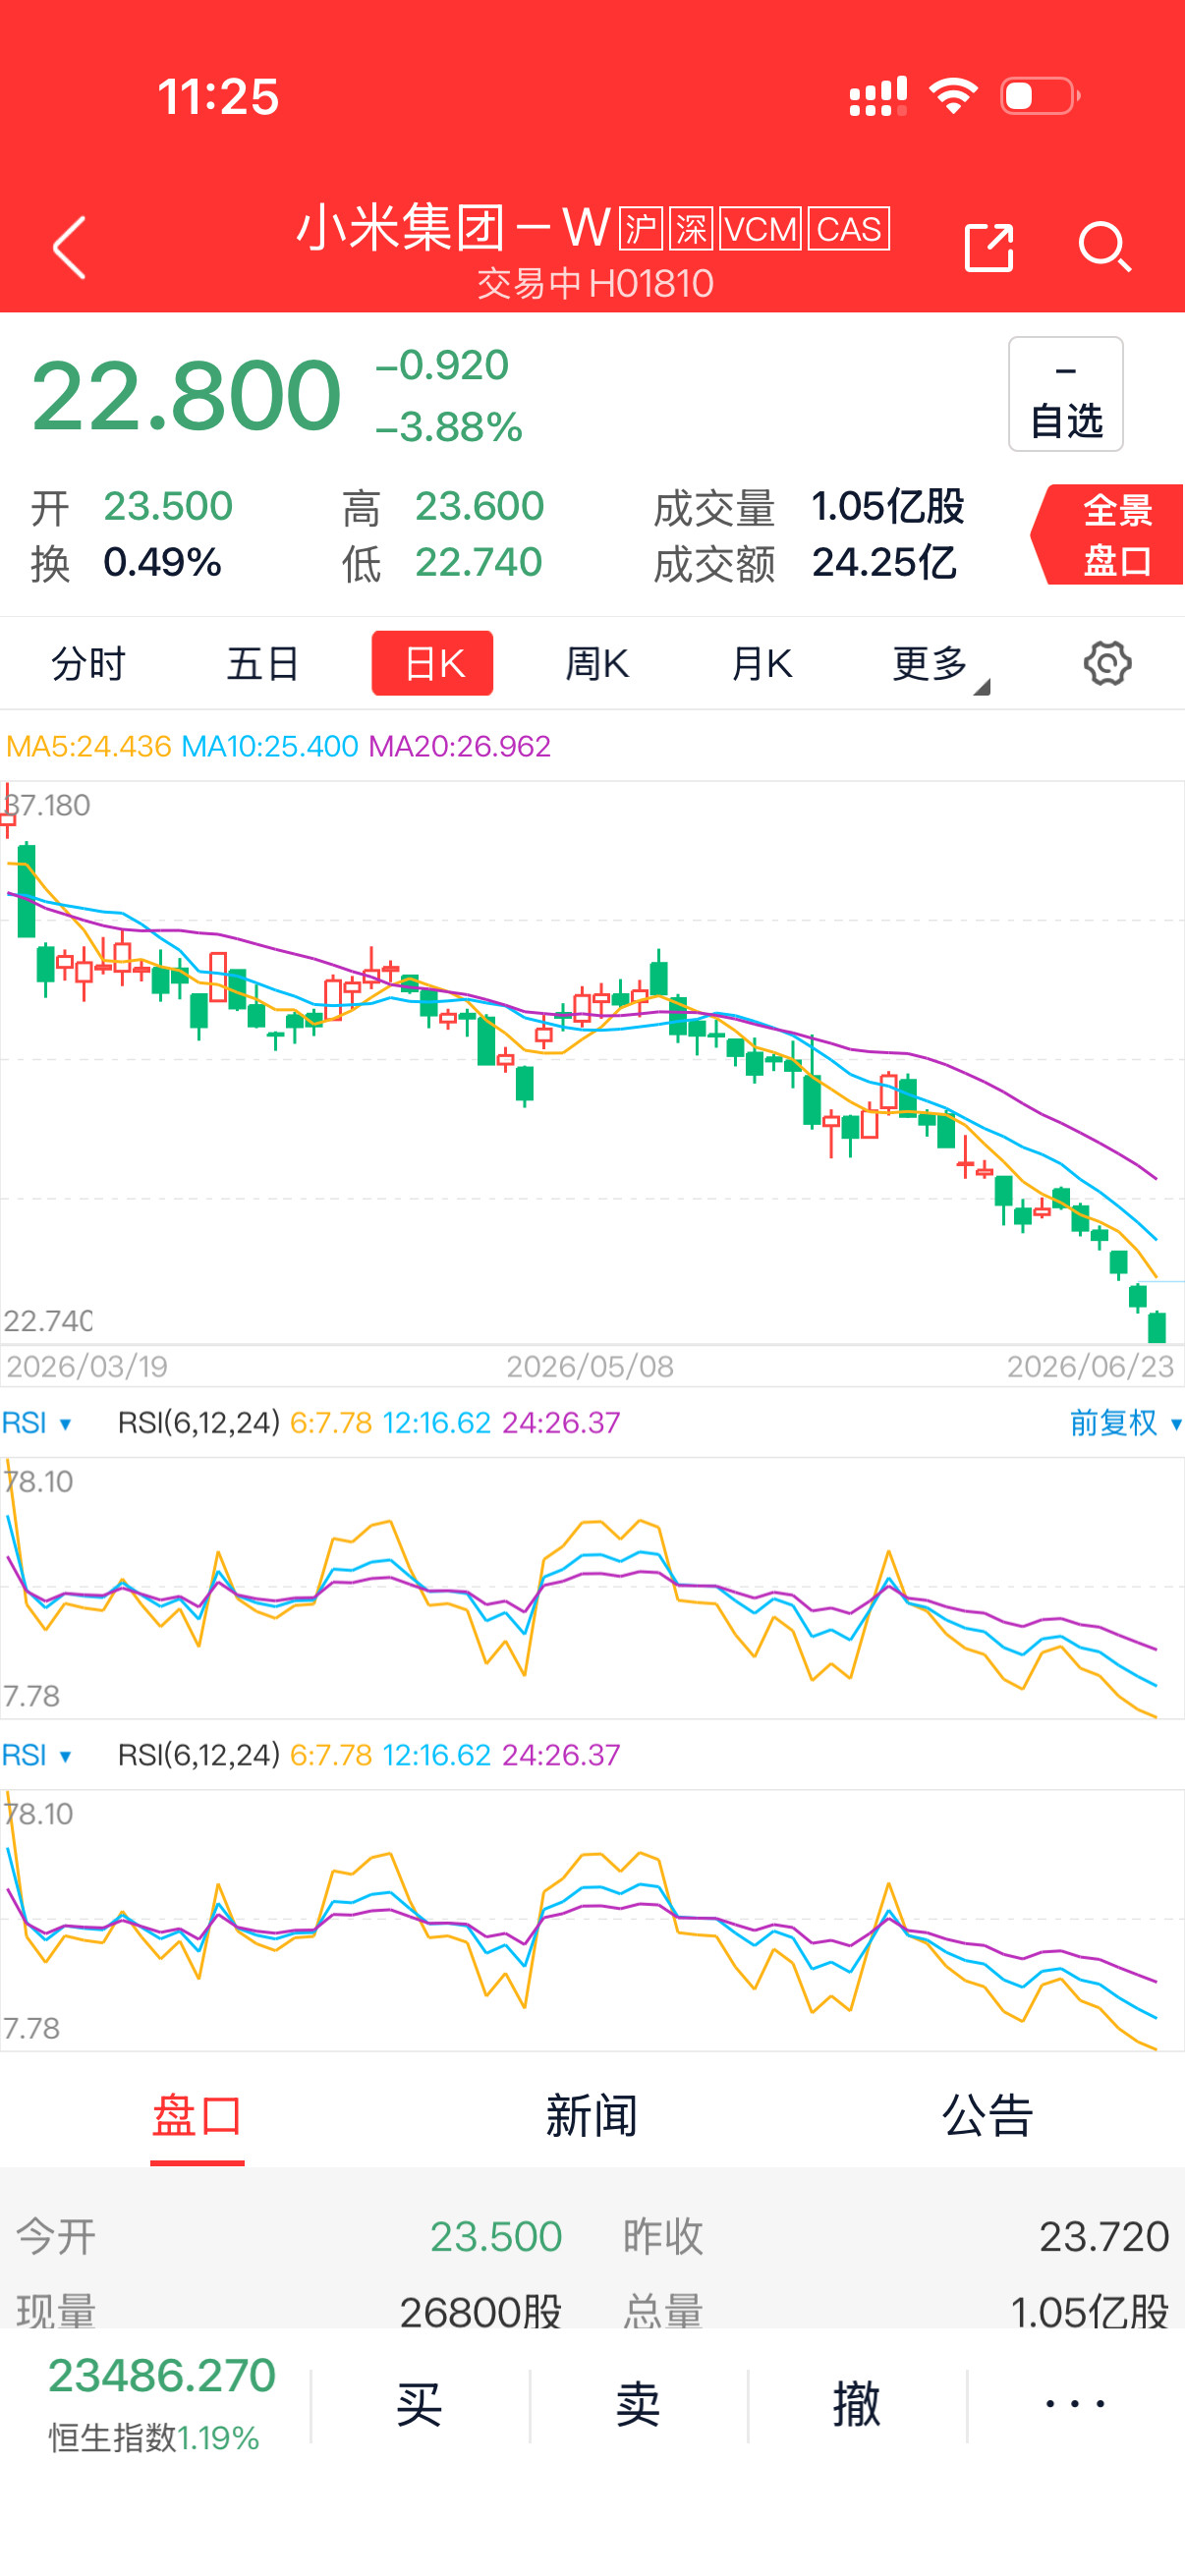
Task: Remove stock from 自选 watchlist
Action: point(1065,394)
